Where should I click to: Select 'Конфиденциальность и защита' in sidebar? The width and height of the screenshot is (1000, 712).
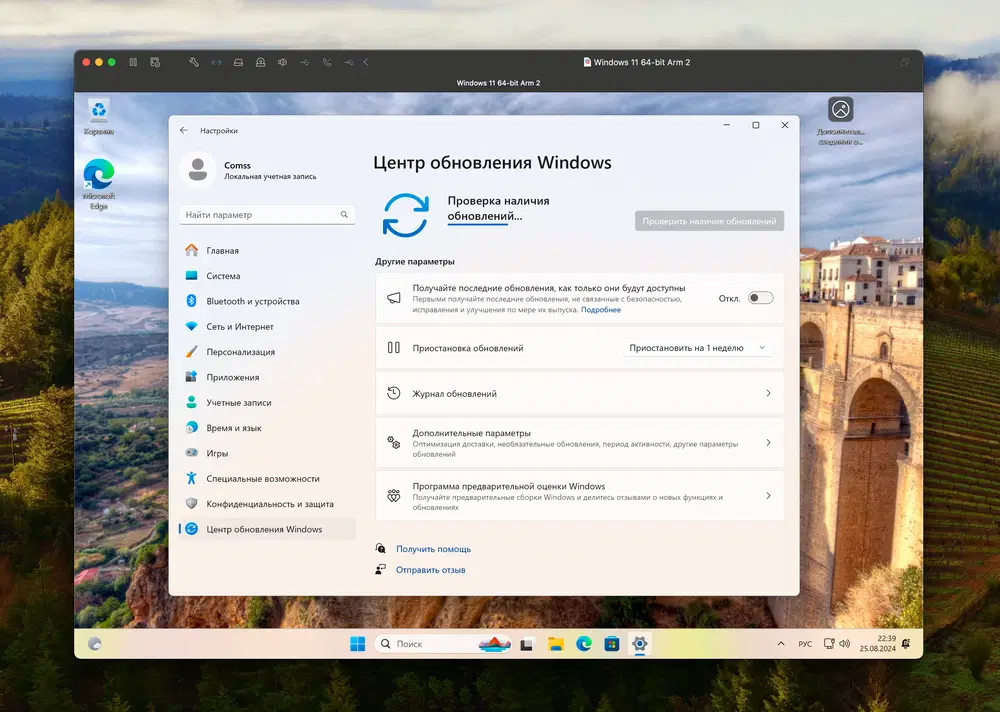(x=267, y=504)
